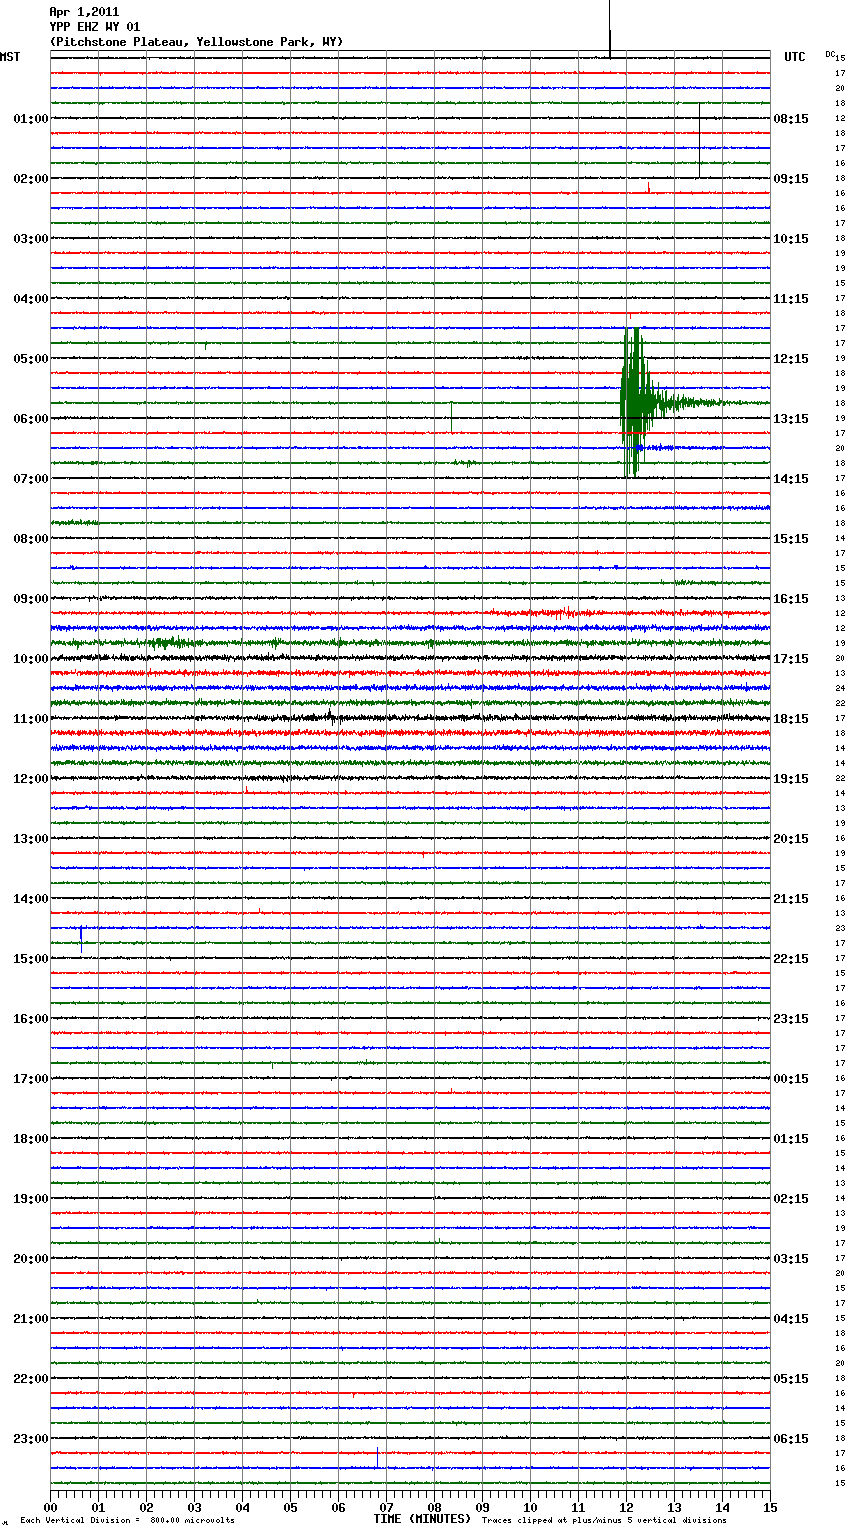
Task: Click the vertical division microvolts scale note
Action: point(127,1521)
